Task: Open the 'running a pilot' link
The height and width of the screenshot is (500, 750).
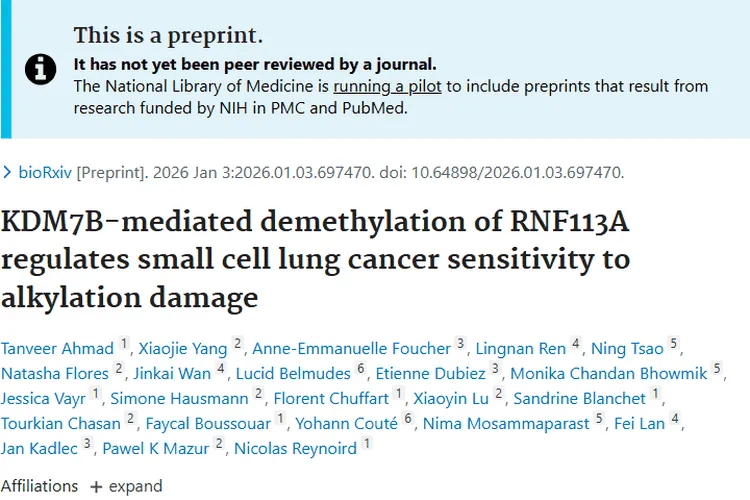Action: 387,86
